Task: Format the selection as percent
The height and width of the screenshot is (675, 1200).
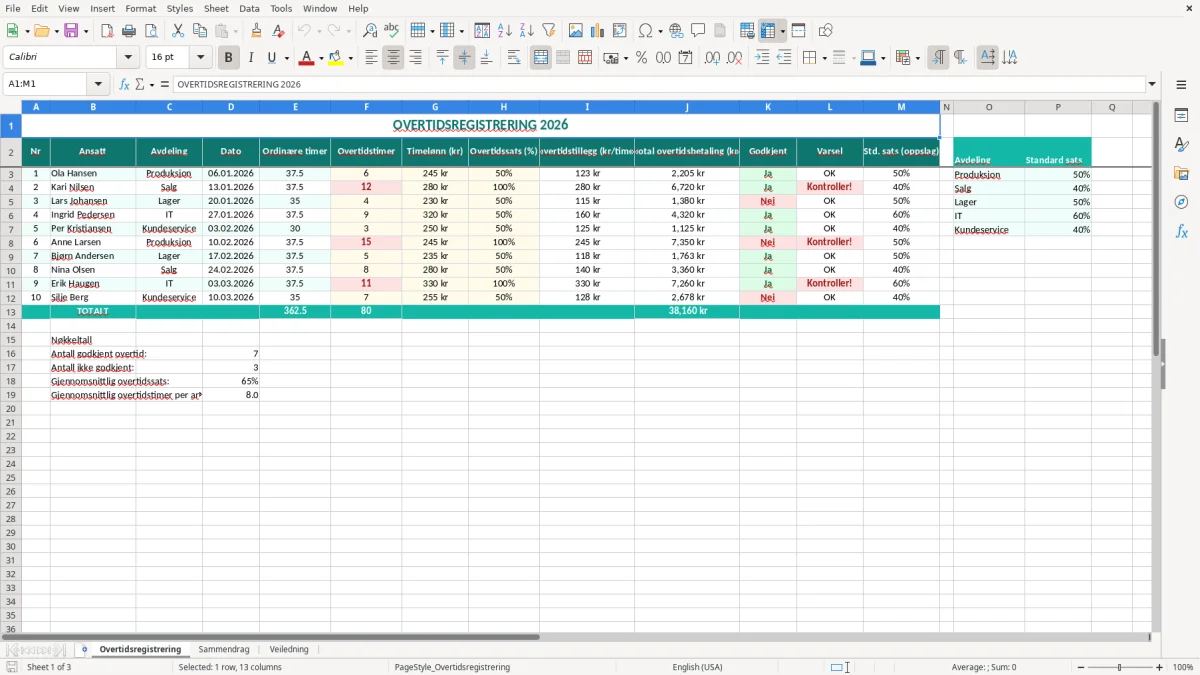Action: (641, 58)
